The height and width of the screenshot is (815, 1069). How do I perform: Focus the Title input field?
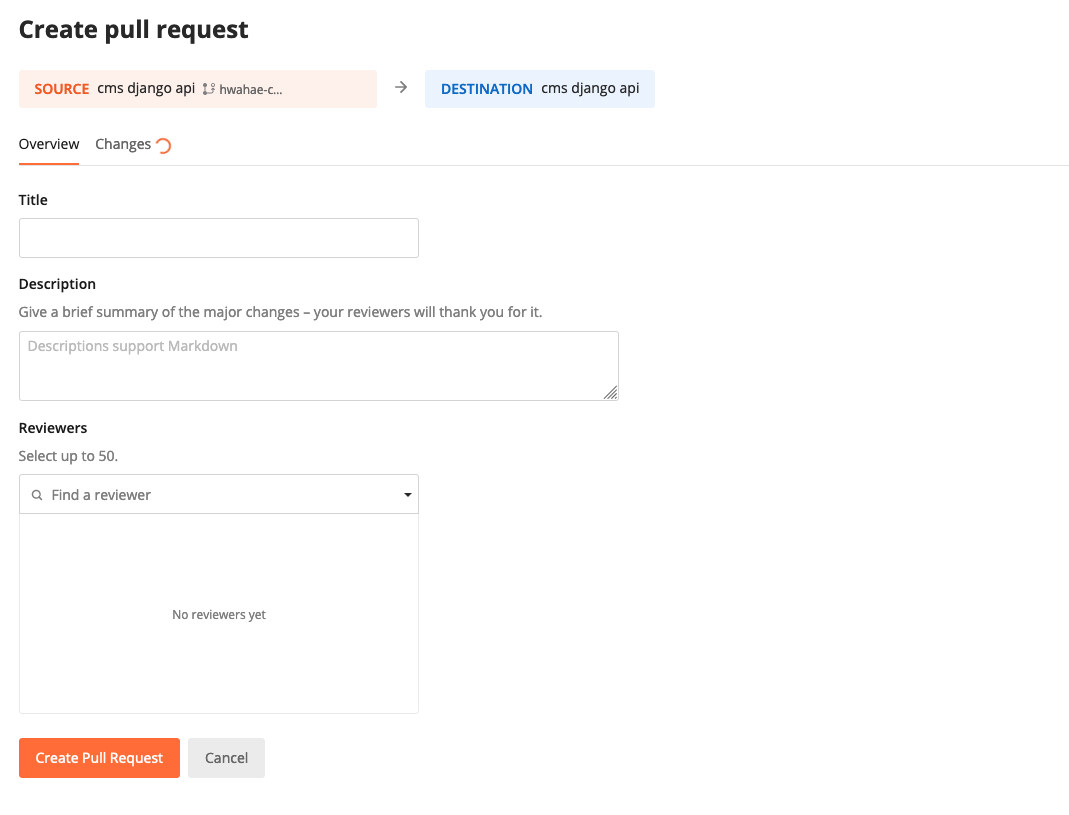click(x=218, y=237)
